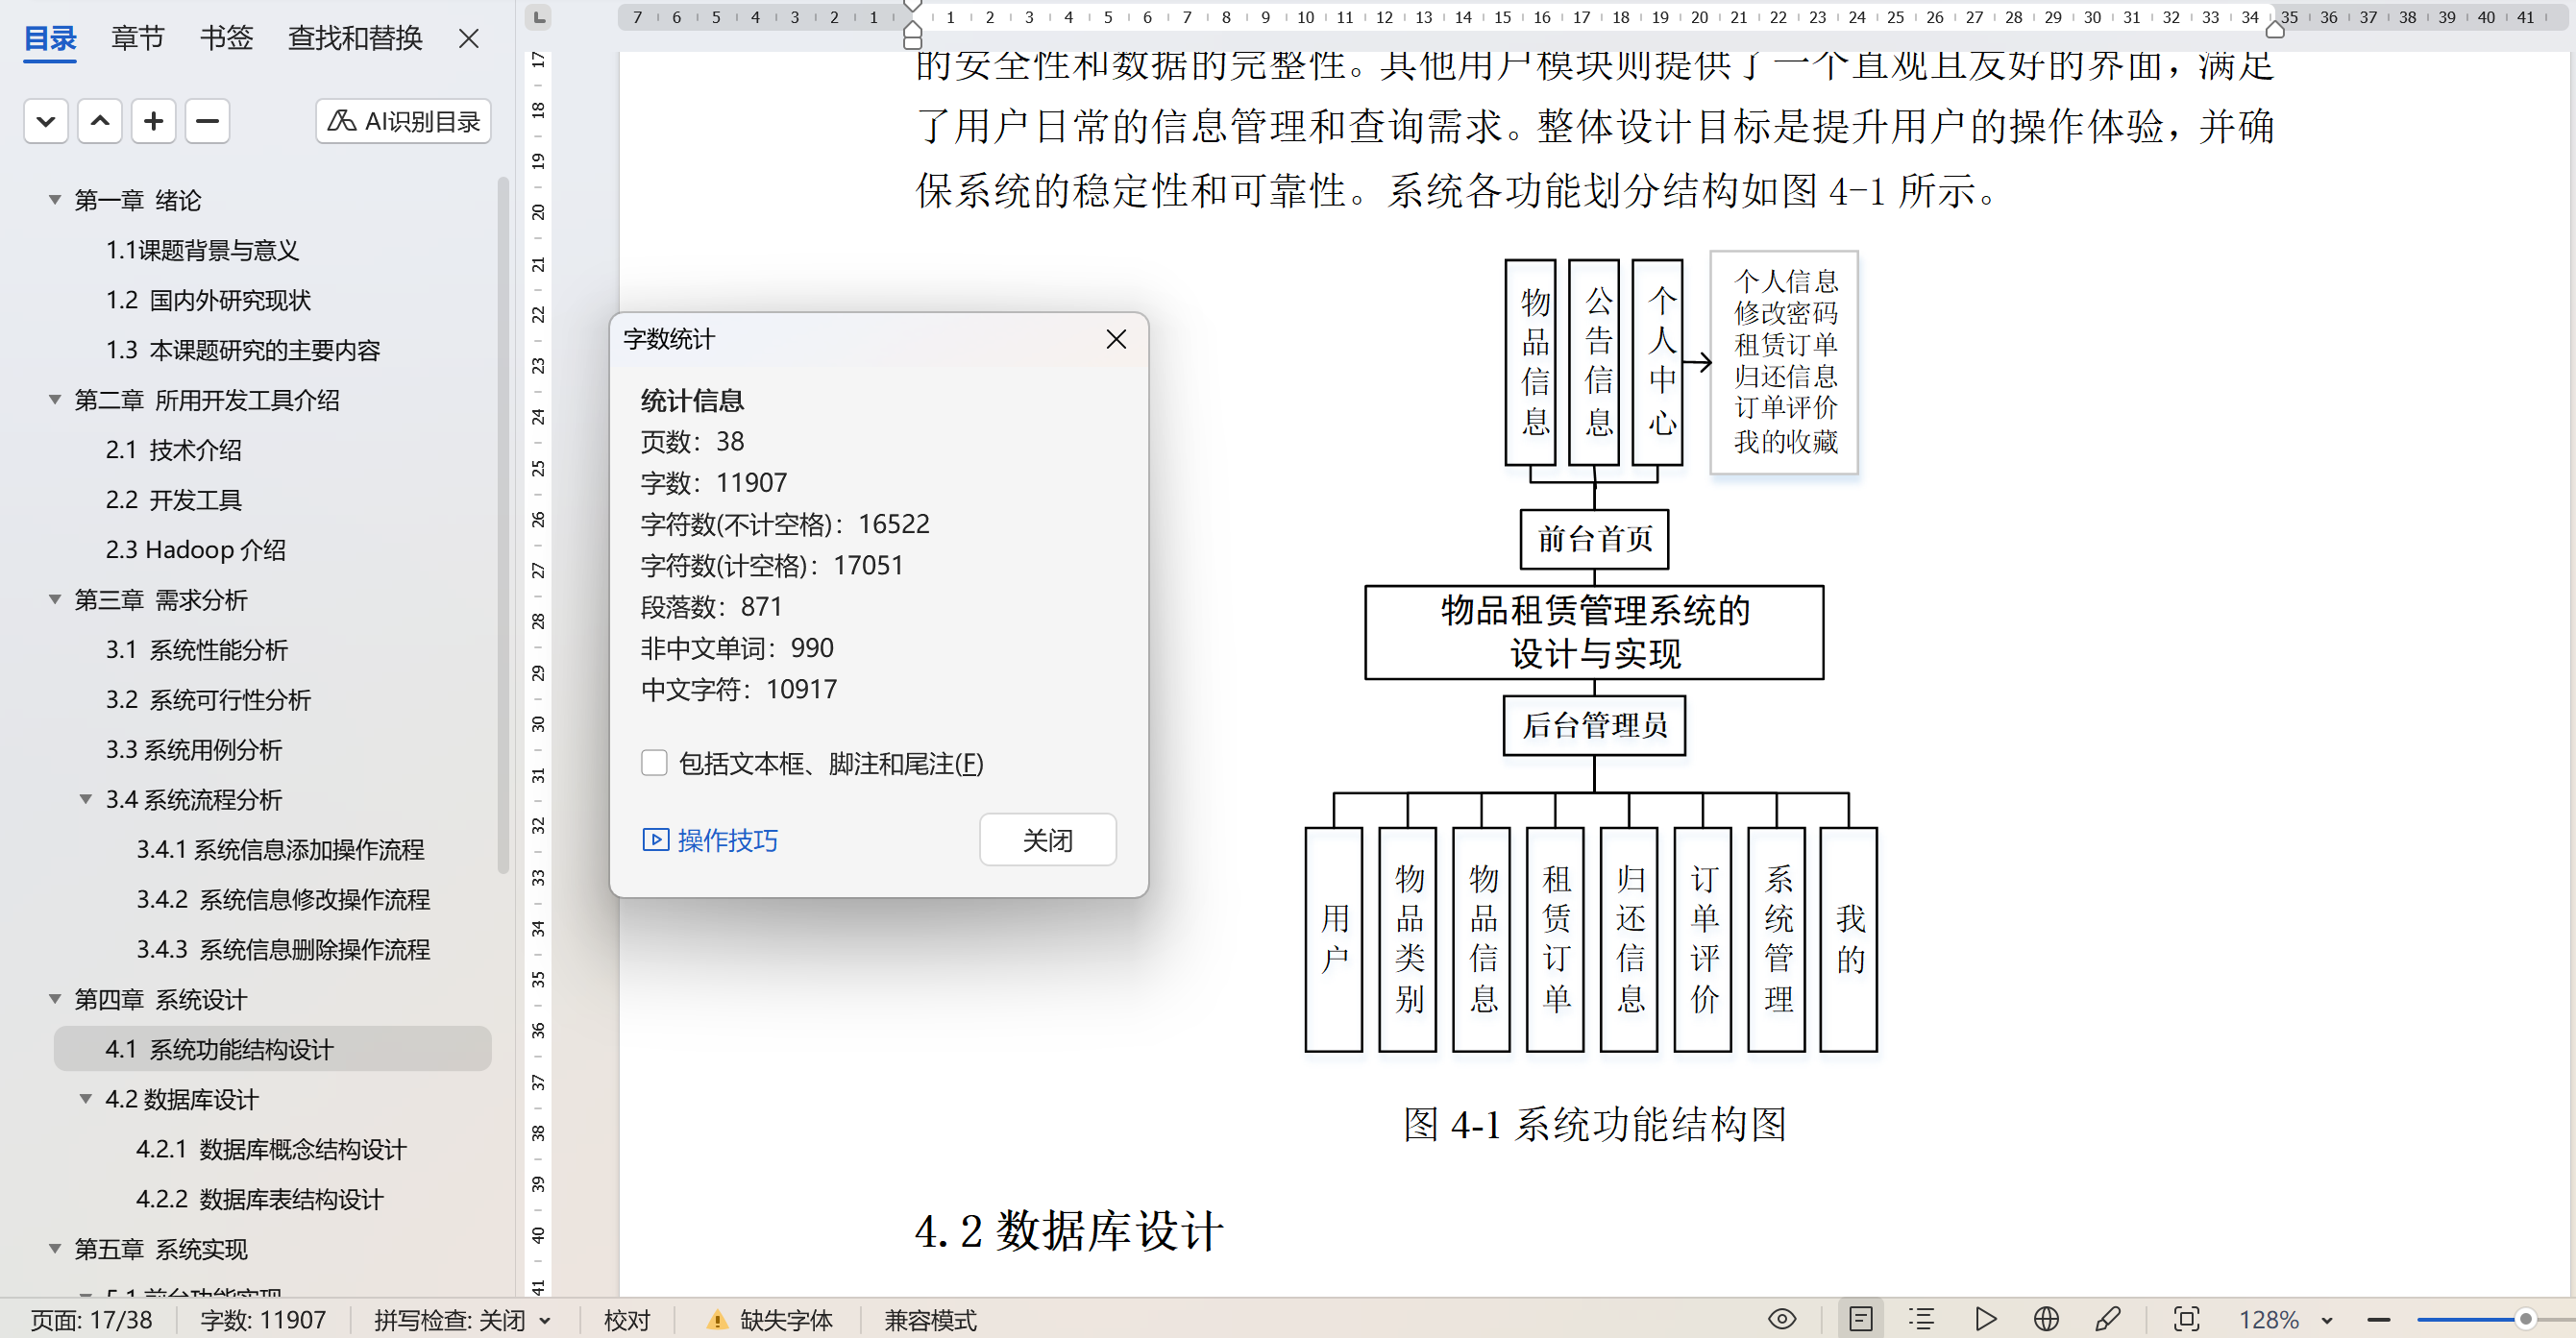Image resolution: width=2576 pixels, height=1338 pixels.
Task: Select the web layout globe icon
Action: (x=2046, y=1319)
